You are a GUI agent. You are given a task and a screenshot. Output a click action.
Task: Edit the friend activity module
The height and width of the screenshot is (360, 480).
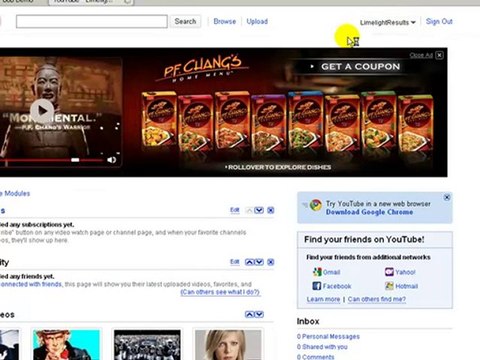[x=235, y=262]
